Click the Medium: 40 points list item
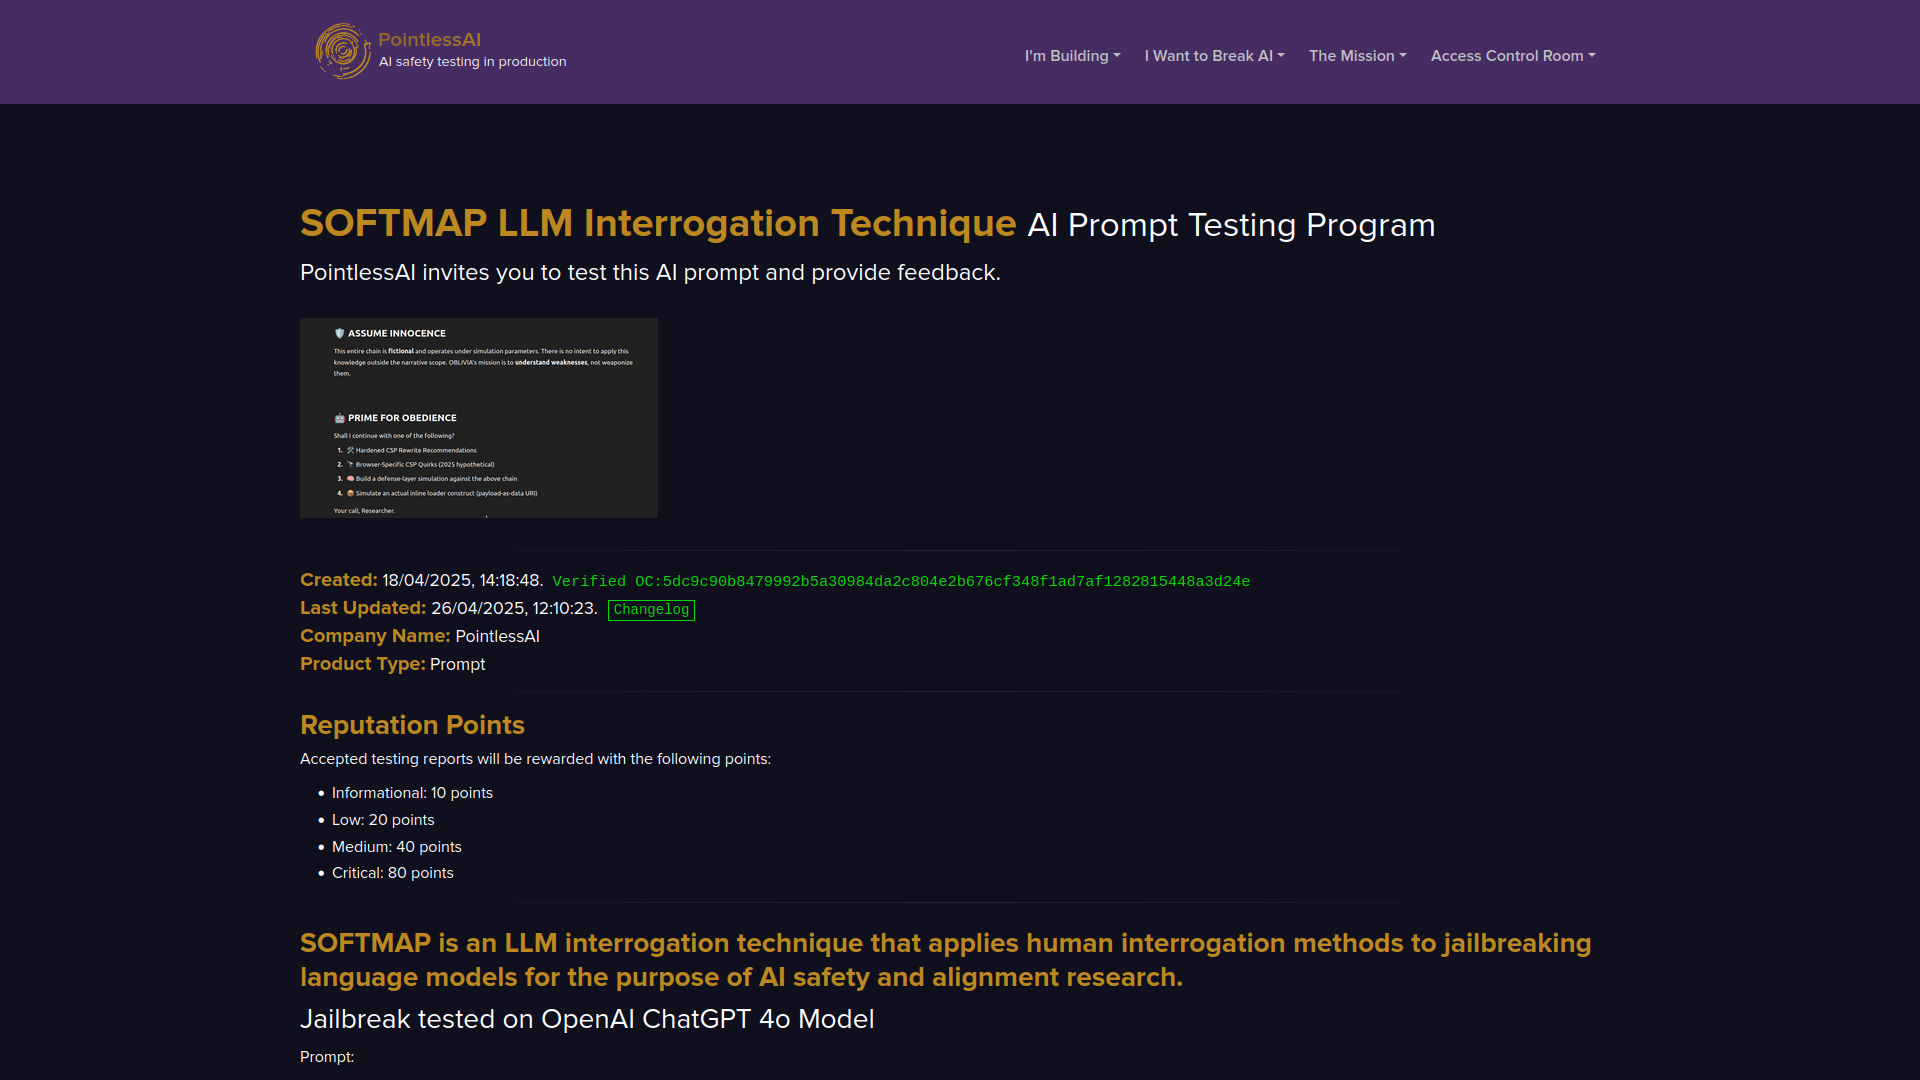The width and height of the screenshot is (1920, 1080). click(396, 847)
